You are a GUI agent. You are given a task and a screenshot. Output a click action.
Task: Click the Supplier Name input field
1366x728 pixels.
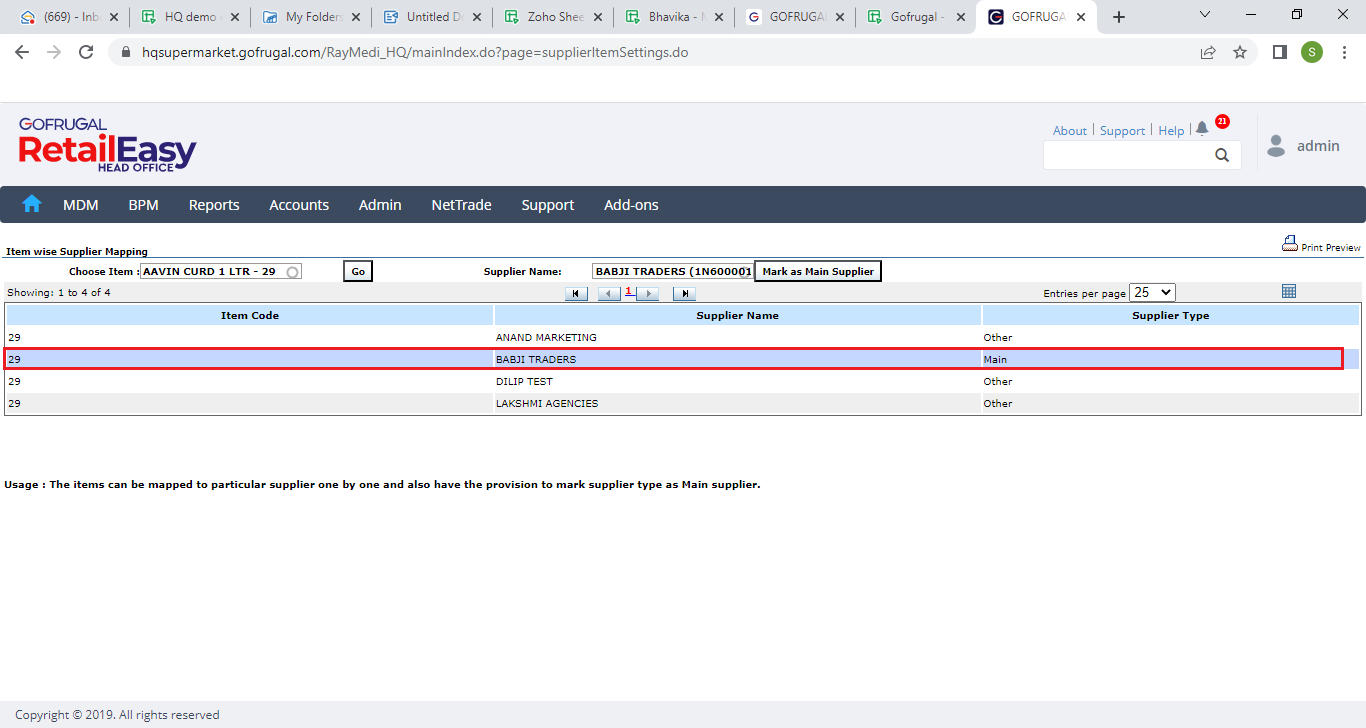point(672,271)
